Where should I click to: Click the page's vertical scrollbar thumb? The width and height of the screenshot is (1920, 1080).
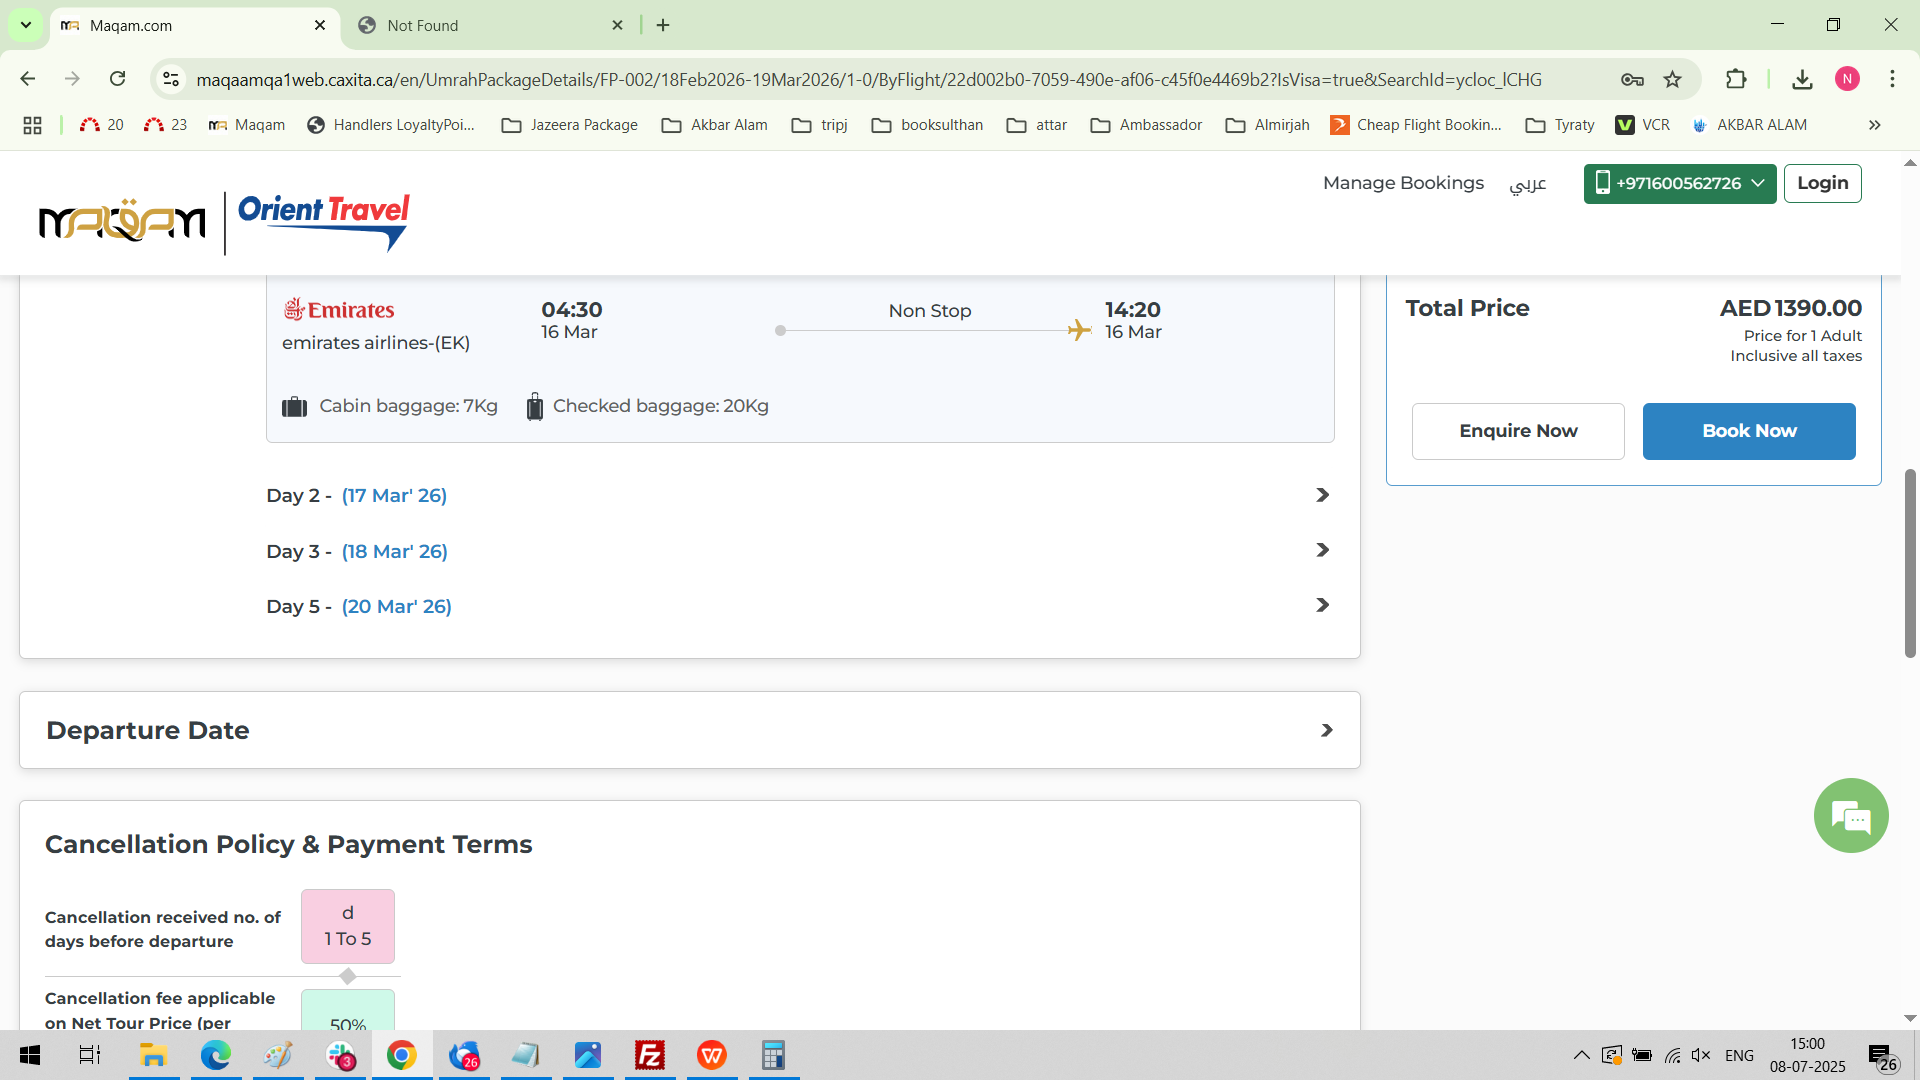point(1909,562)
